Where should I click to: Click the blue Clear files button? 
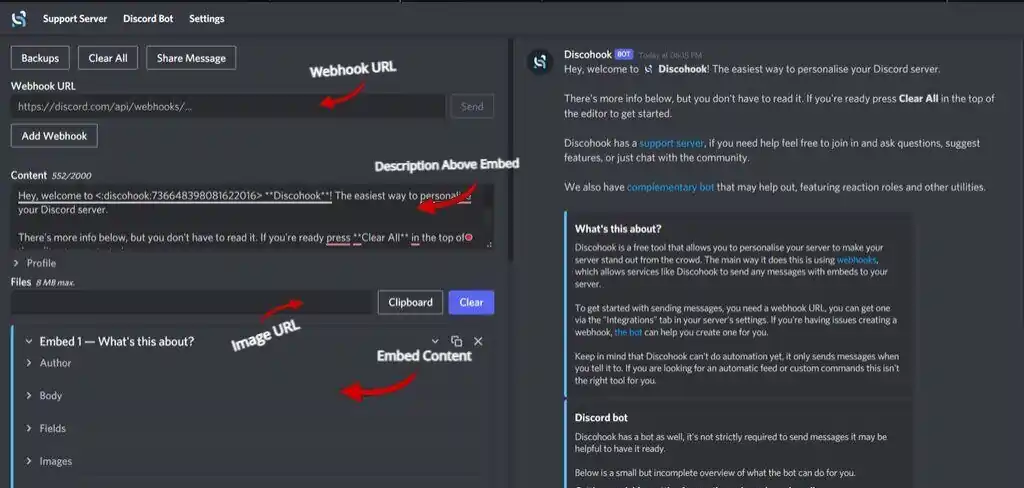coord(472,302)
